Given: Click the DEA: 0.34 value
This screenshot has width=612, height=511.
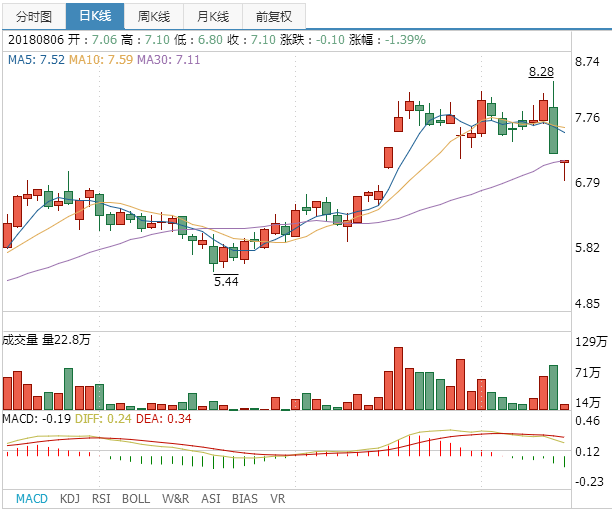Looking at the screenshot, I should coord(164,419).
